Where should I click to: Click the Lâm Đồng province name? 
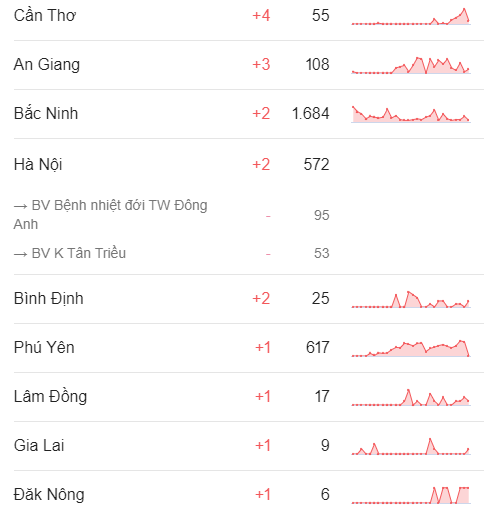[x=50, y=397]
